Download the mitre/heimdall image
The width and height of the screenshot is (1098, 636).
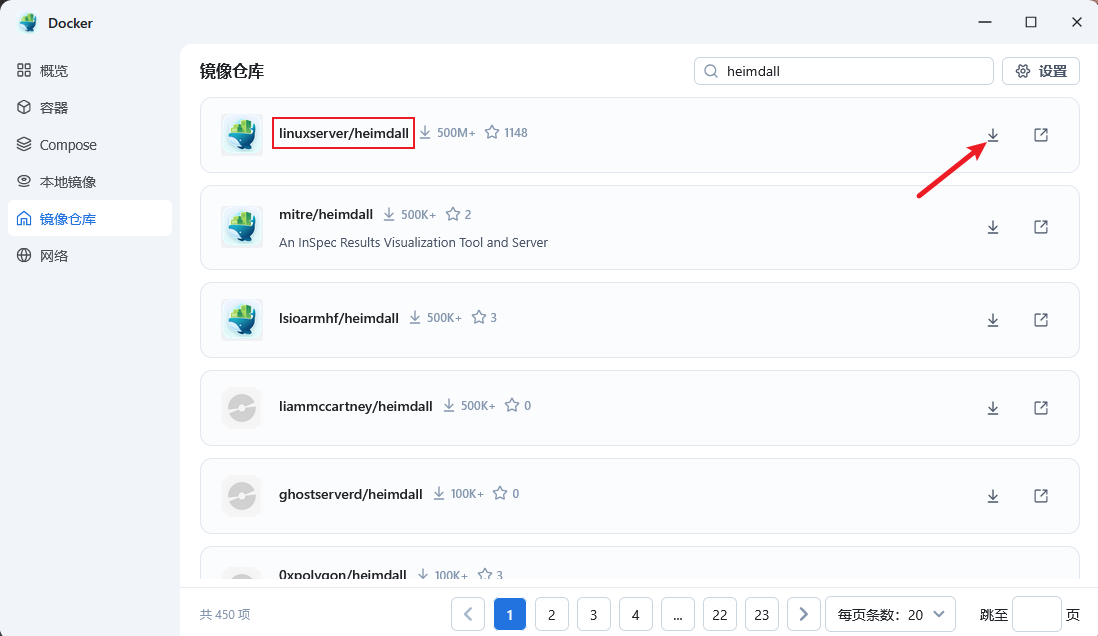(992, 227)
